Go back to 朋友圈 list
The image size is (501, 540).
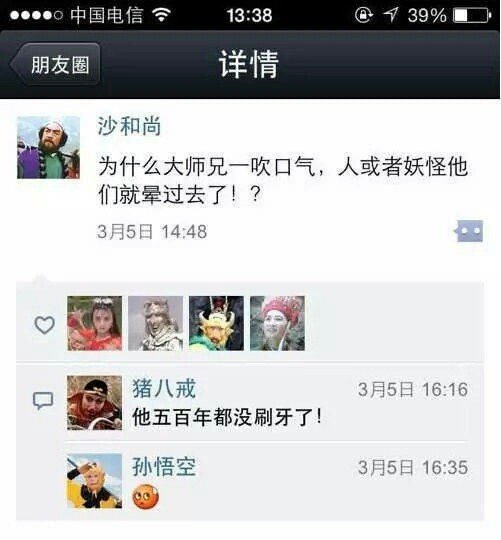point(55,64)
